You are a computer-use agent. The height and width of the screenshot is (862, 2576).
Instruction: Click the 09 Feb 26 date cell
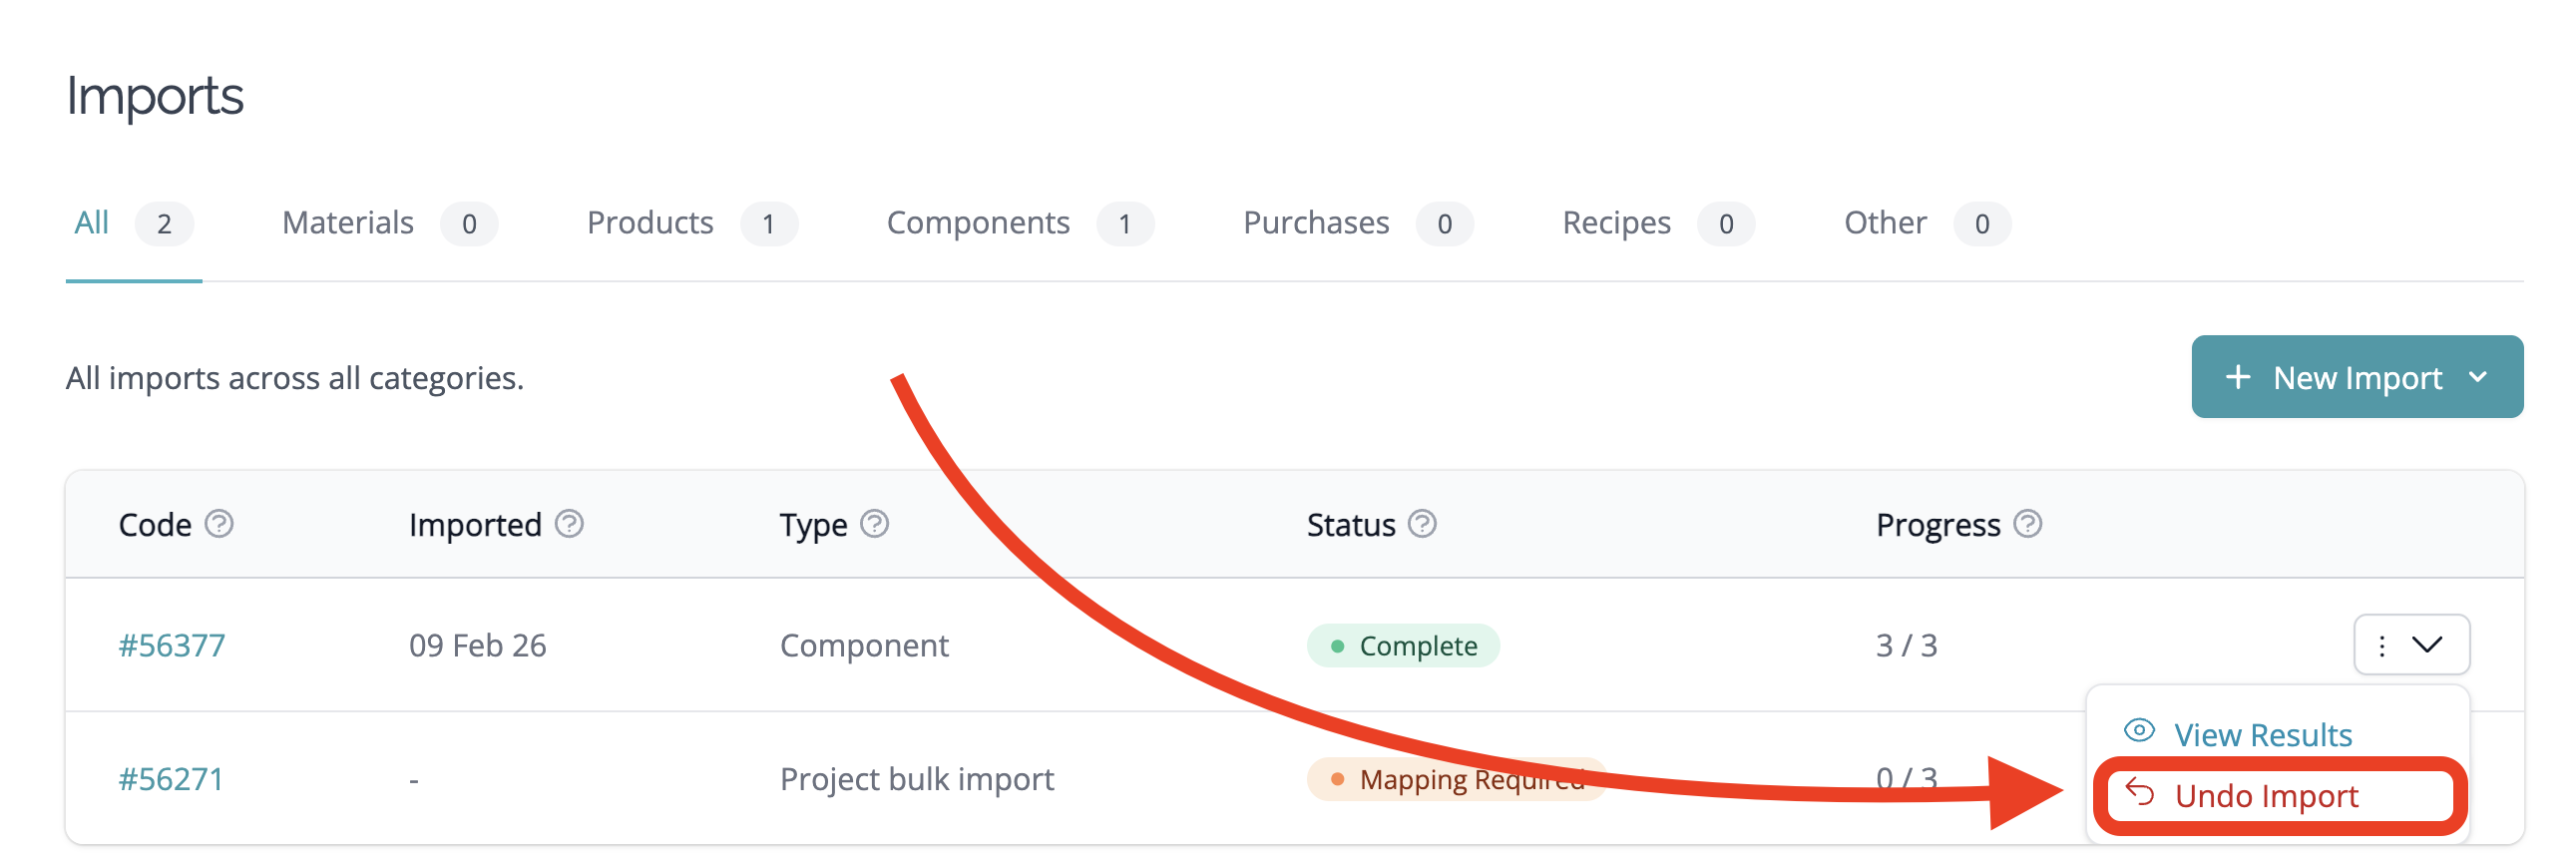point(477,645)
